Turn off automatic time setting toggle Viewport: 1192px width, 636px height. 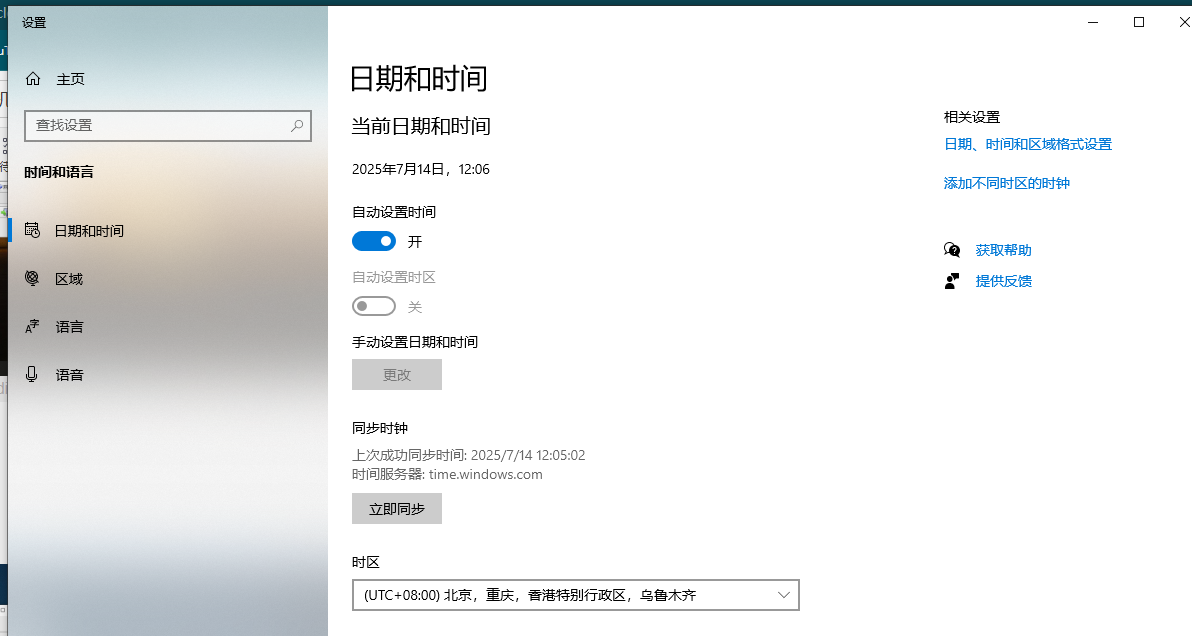373,241
